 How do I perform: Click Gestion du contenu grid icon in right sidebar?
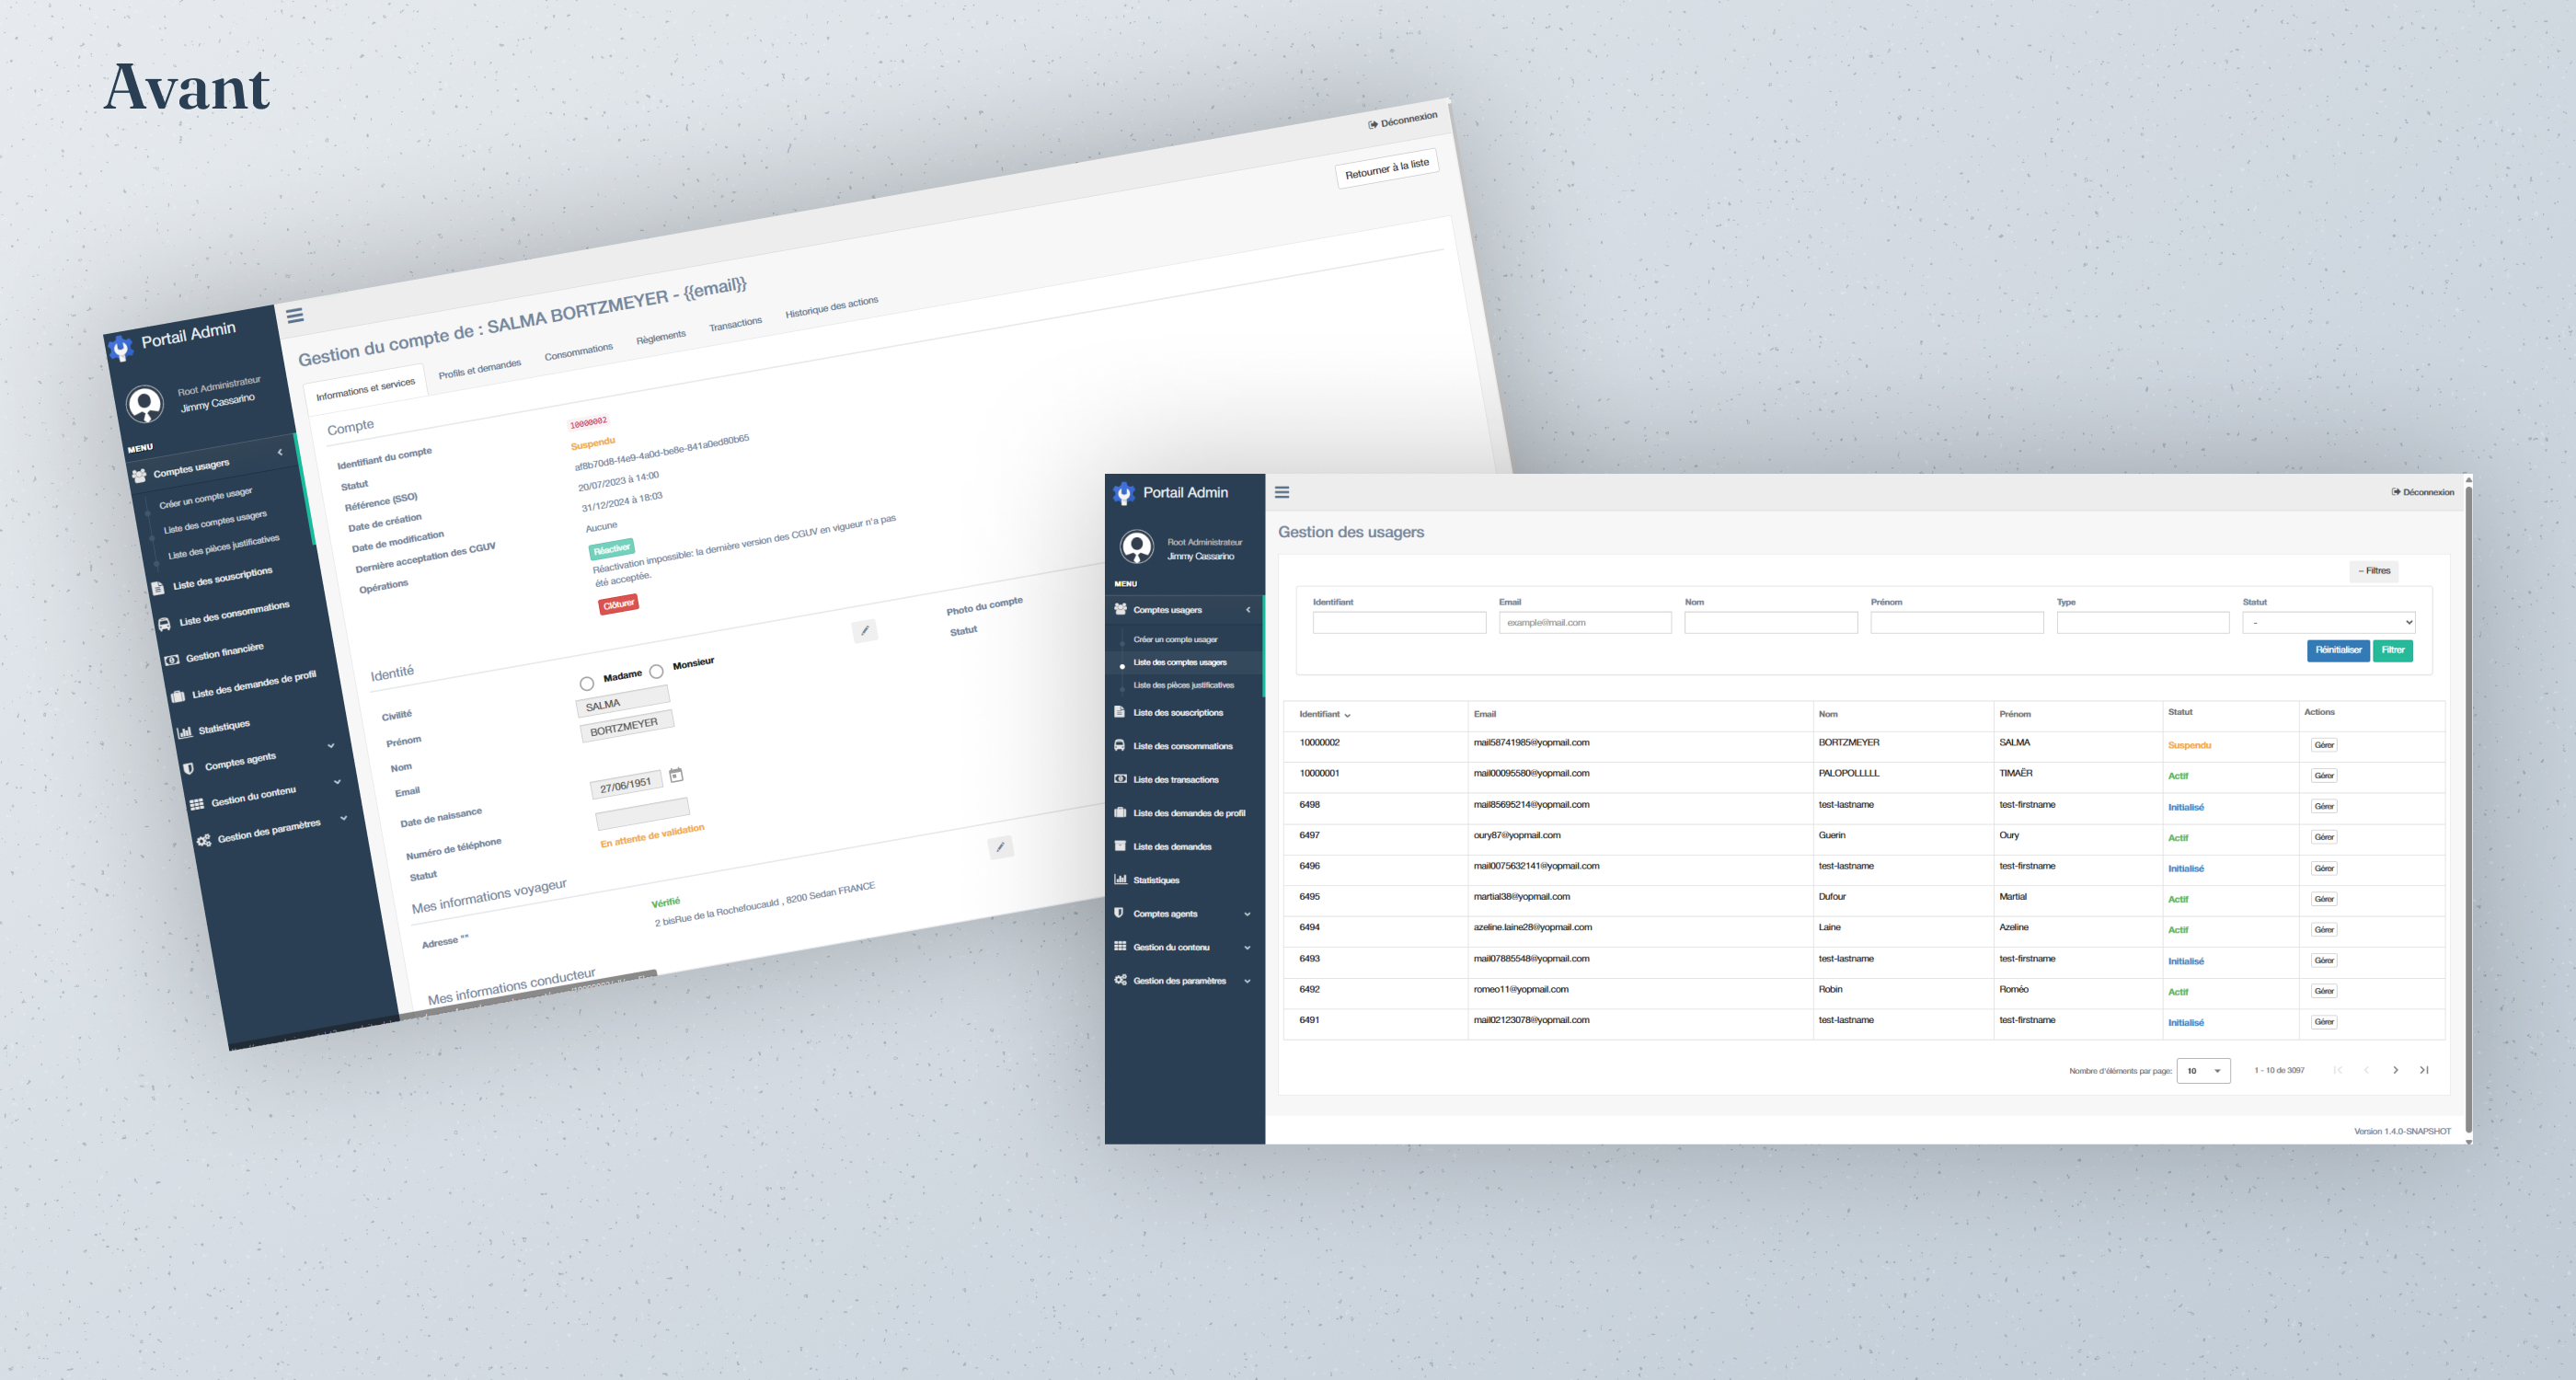click(x=1120, y=946)
